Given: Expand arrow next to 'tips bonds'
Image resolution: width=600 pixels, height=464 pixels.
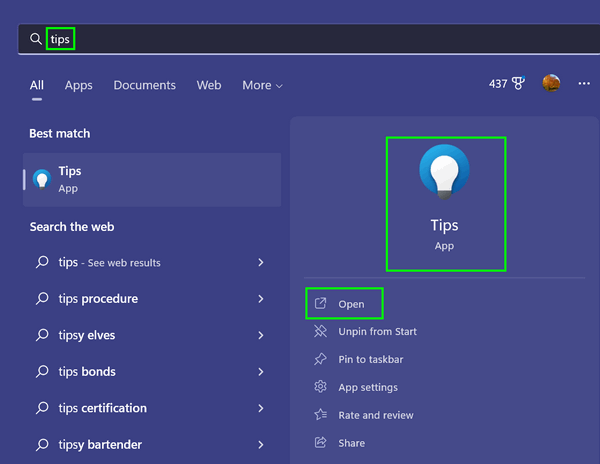Looking at the screenshot, I should (x=261, y=372).
